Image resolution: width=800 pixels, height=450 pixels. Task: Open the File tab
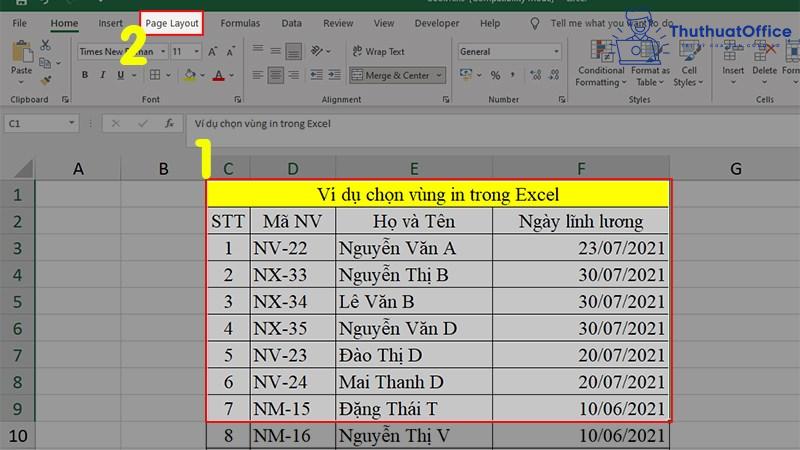19,23
